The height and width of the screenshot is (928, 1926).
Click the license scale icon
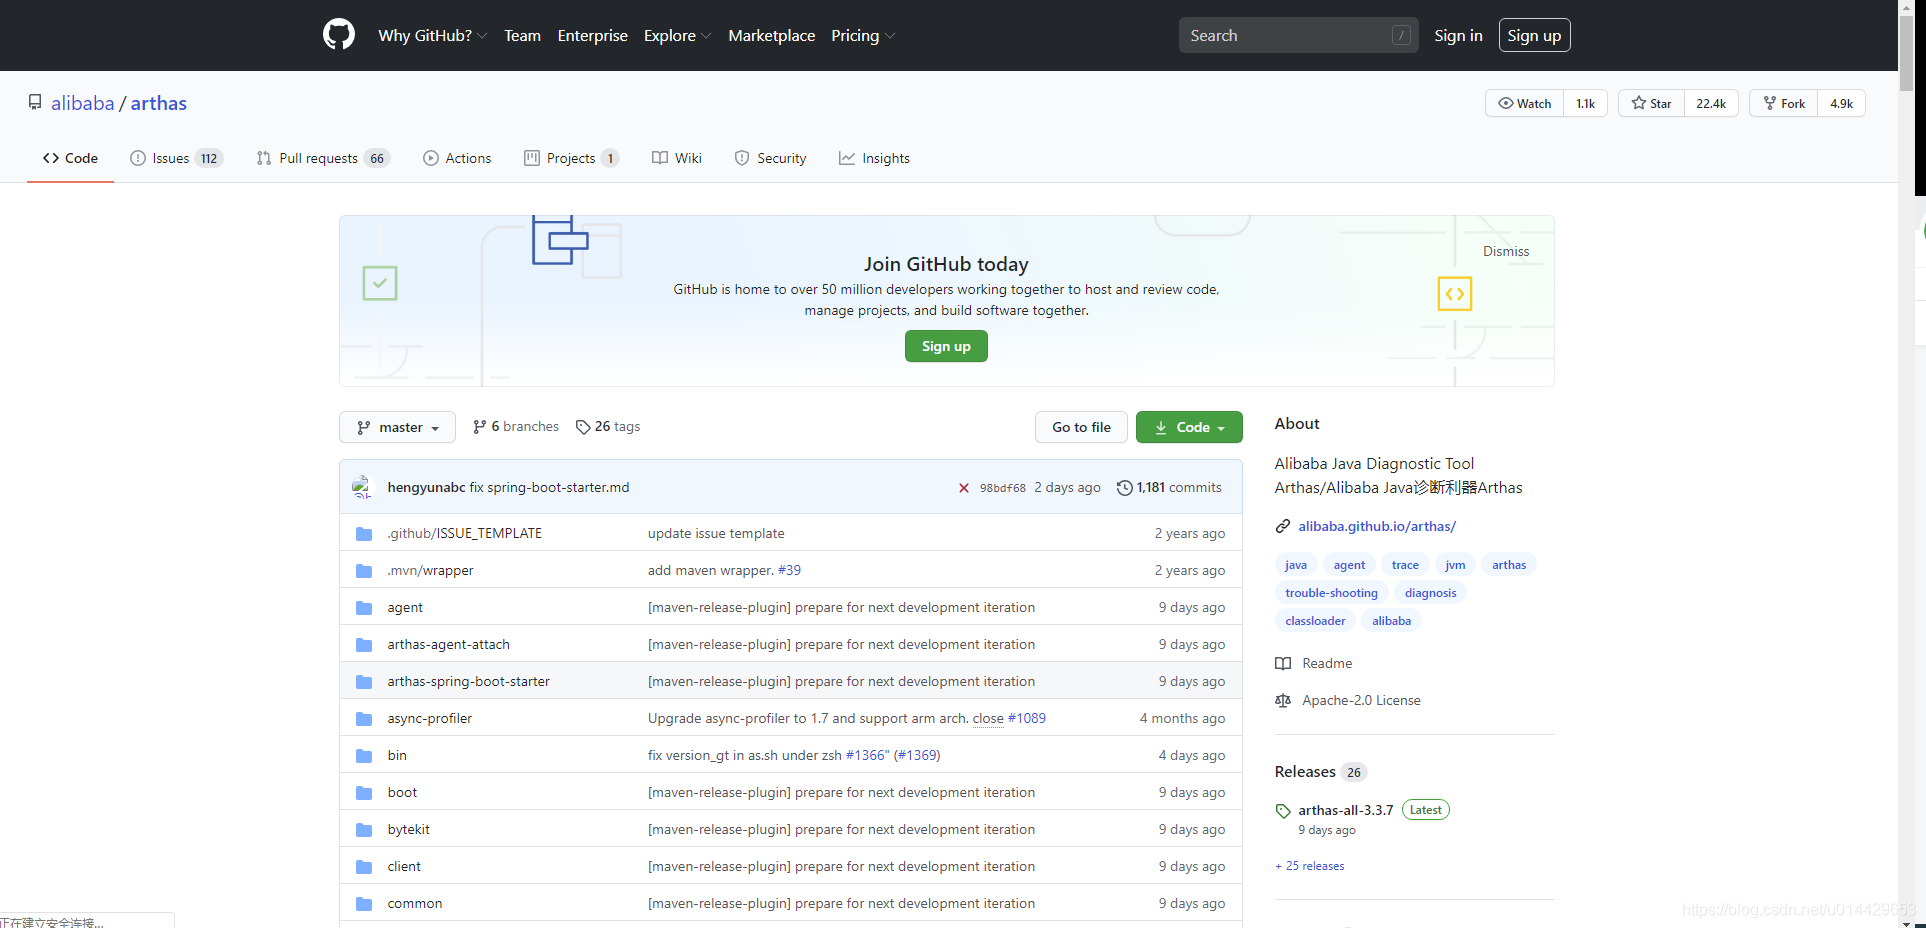[1283, 700]
